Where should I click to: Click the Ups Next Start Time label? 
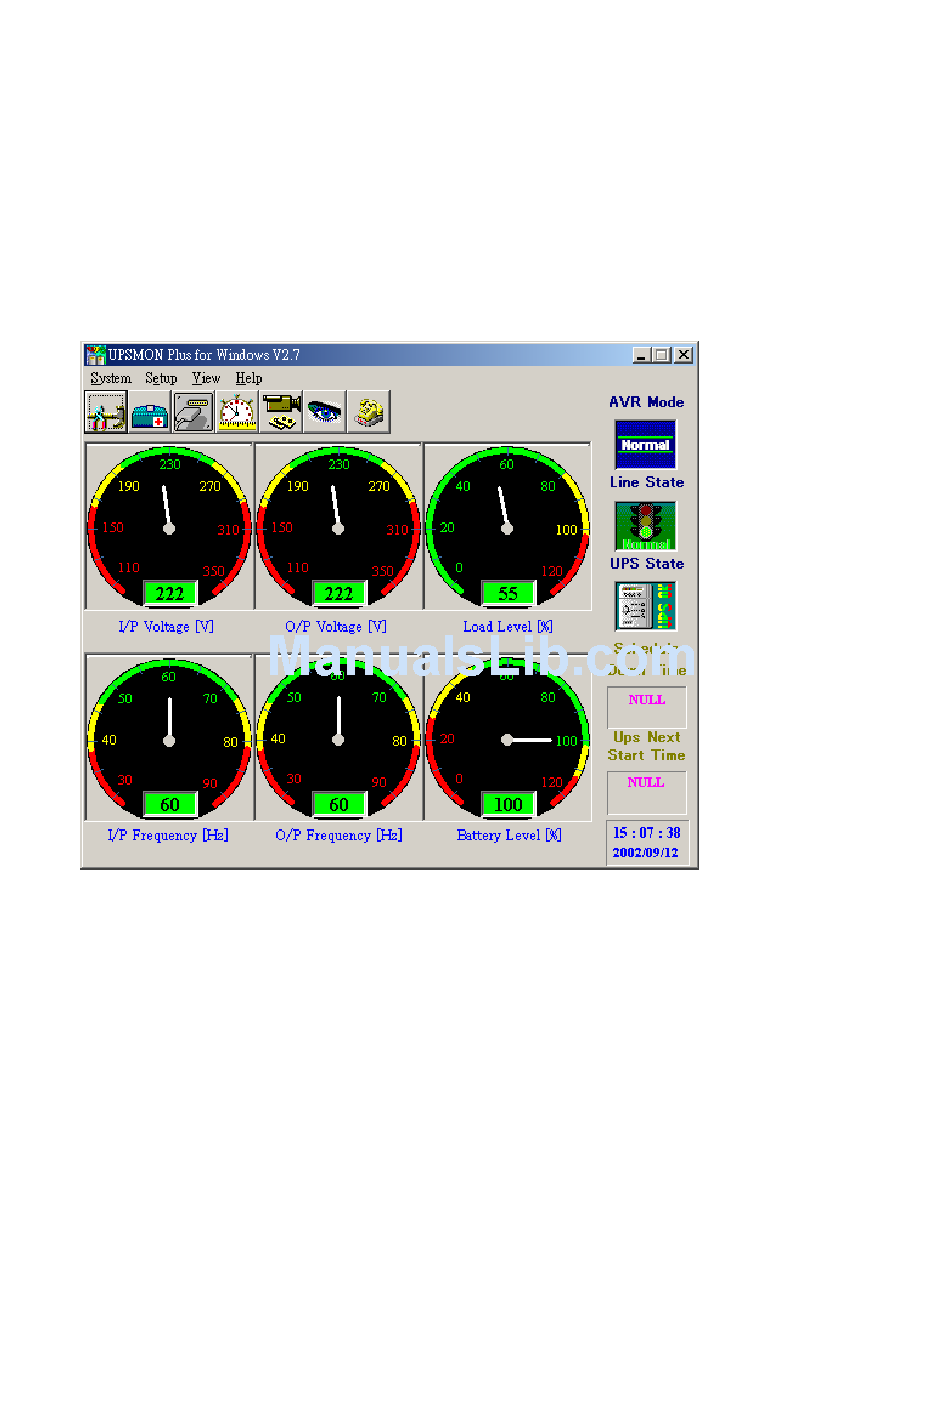tap(647, 746)
